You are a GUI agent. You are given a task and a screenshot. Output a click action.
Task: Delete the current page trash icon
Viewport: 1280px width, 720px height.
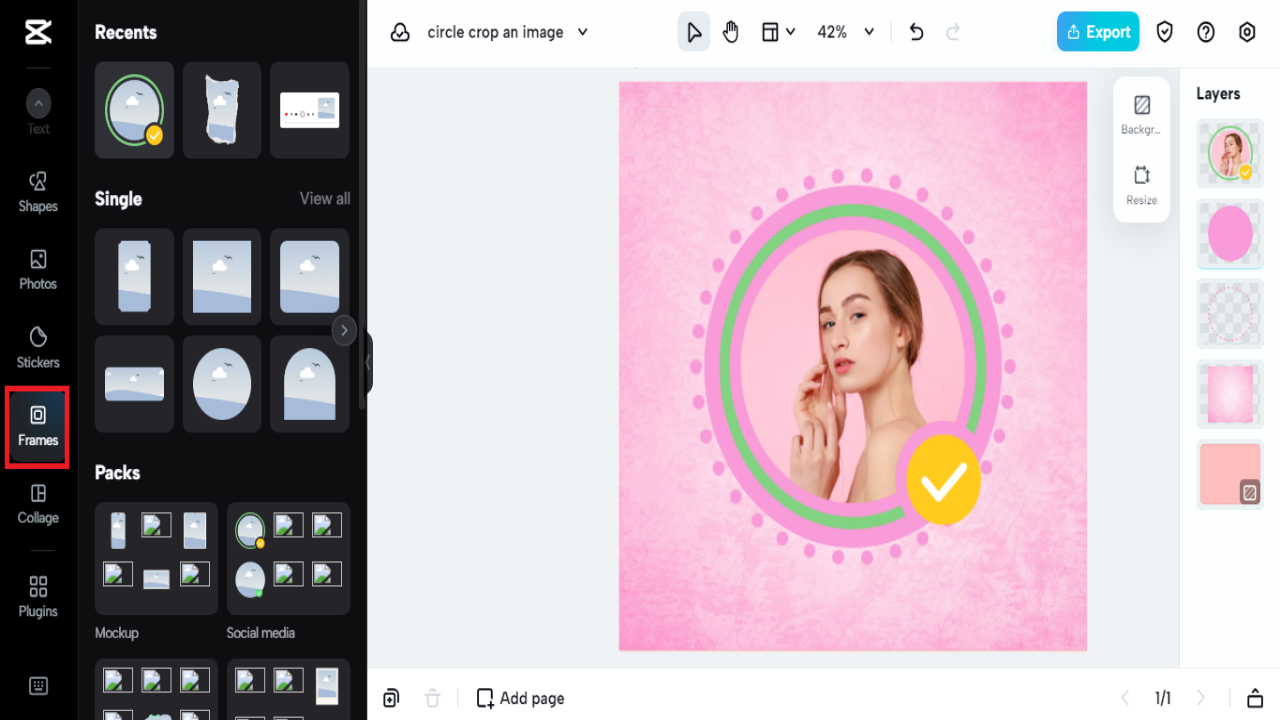coord(432,698)
